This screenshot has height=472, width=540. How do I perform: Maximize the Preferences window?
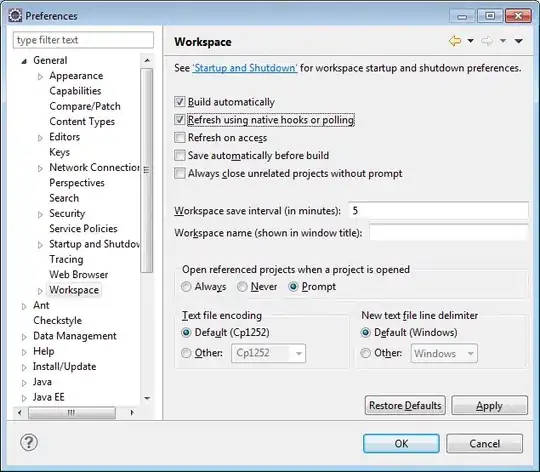tap(490, 16)
